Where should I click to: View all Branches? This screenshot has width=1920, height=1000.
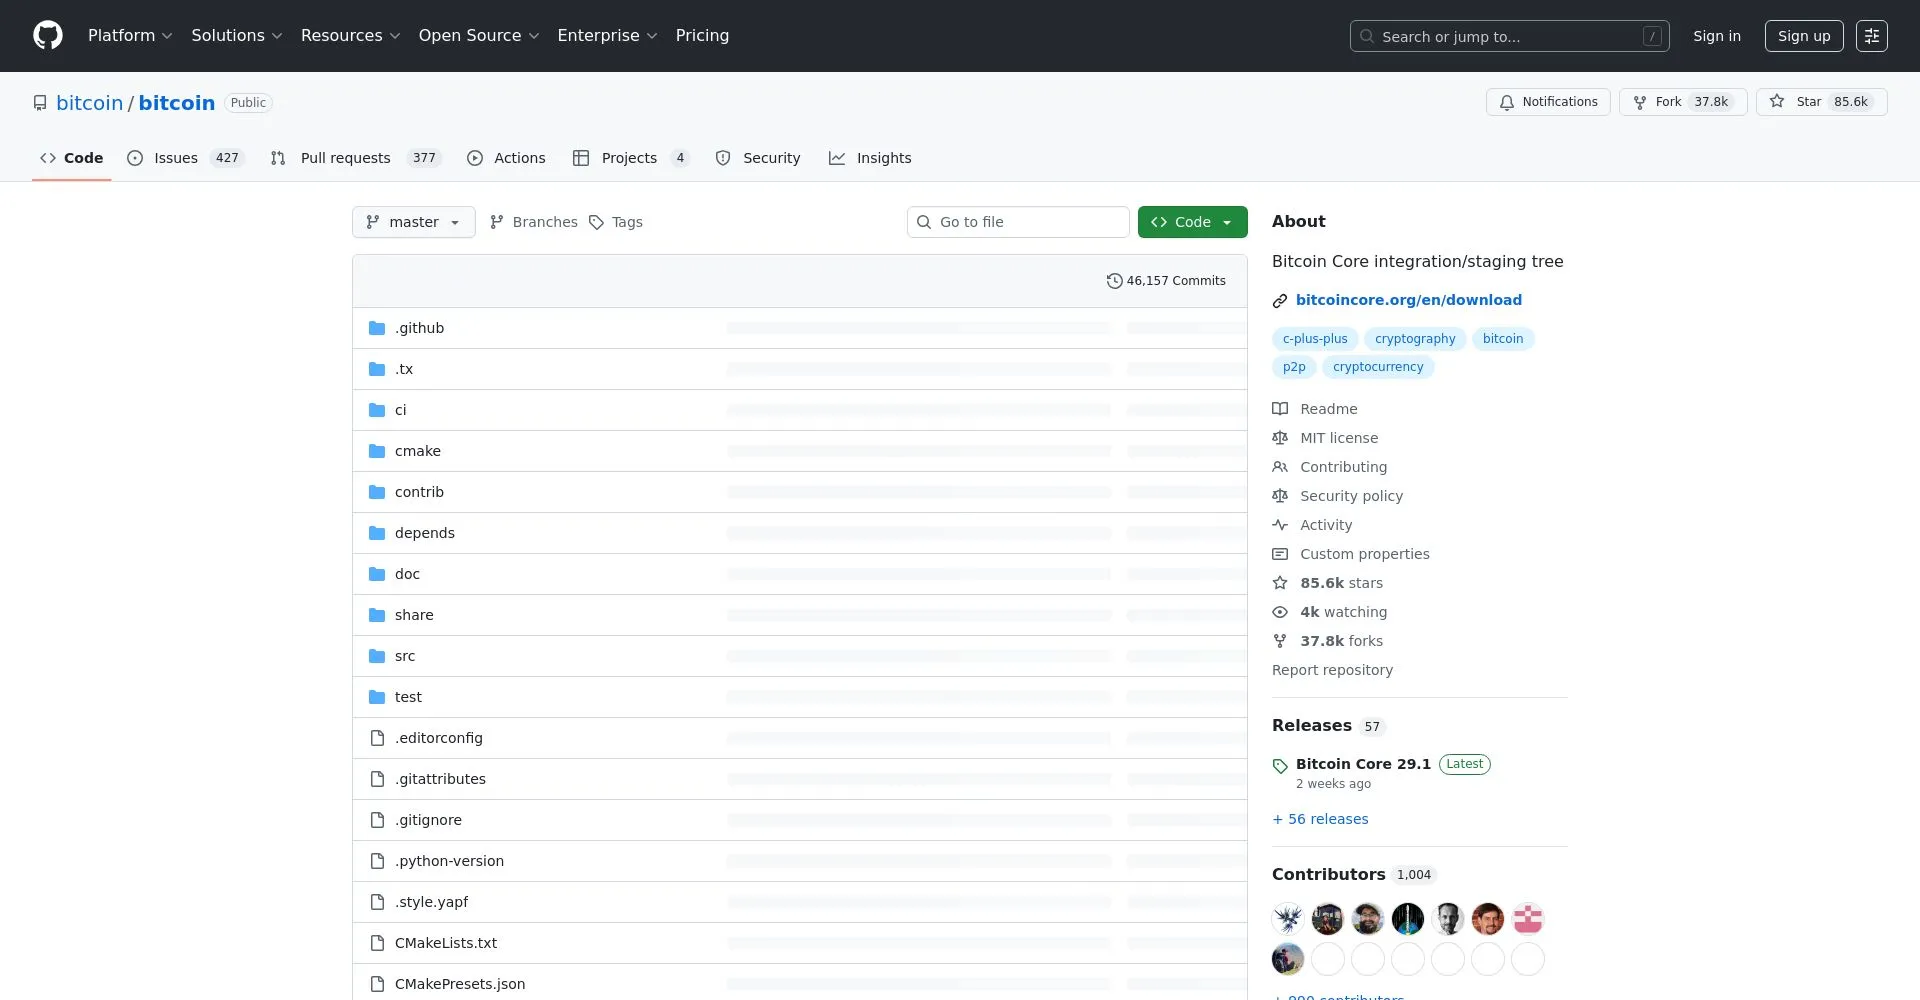pyautogui.click(x=534, y=222)
